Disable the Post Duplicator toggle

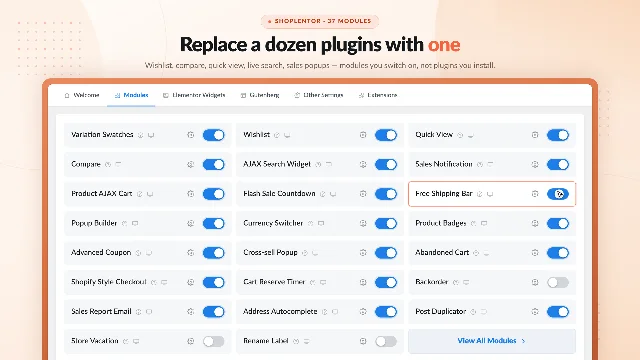tap(558, 311)
